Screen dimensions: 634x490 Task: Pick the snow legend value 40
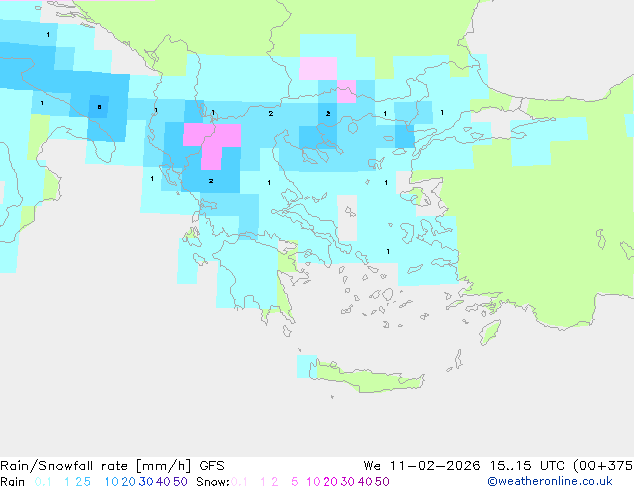(x=365, y=482)
